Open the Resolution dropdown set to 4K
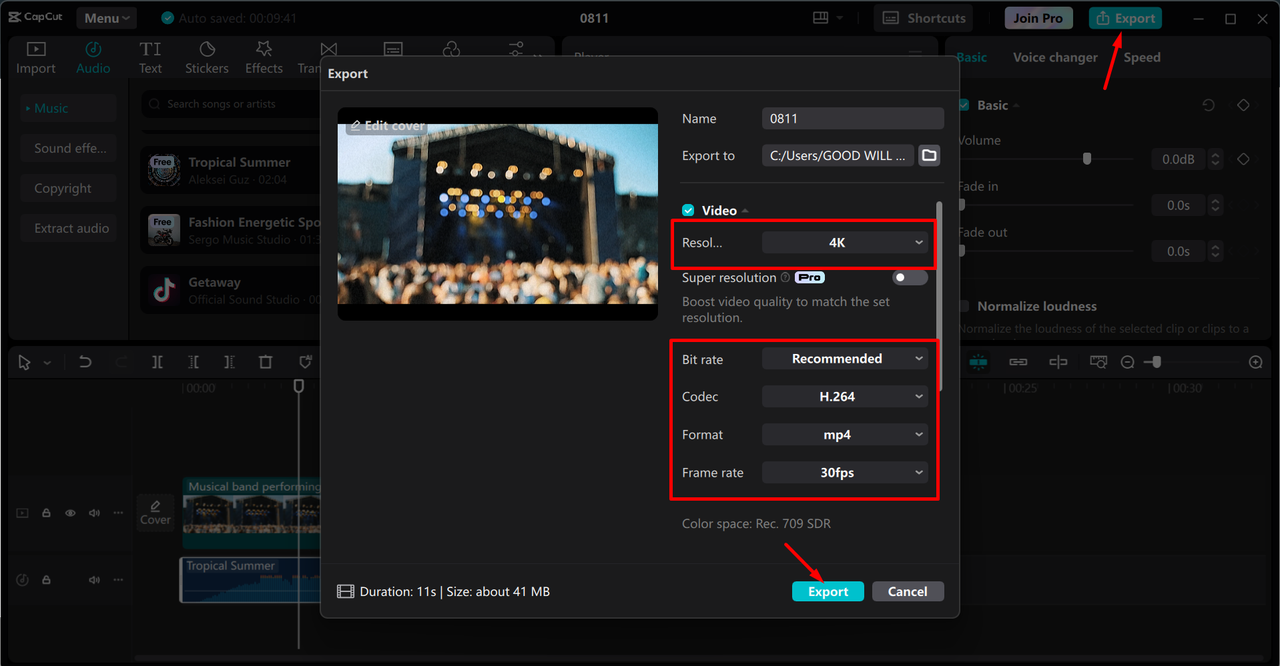The image size is (1280, 666). (845, 242)
